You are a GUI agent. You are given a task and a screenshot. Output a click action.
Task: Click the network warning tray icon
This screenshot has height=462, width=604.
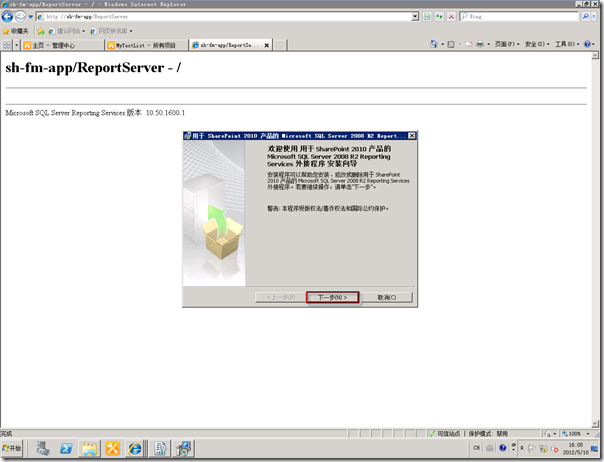coord(543,449)
